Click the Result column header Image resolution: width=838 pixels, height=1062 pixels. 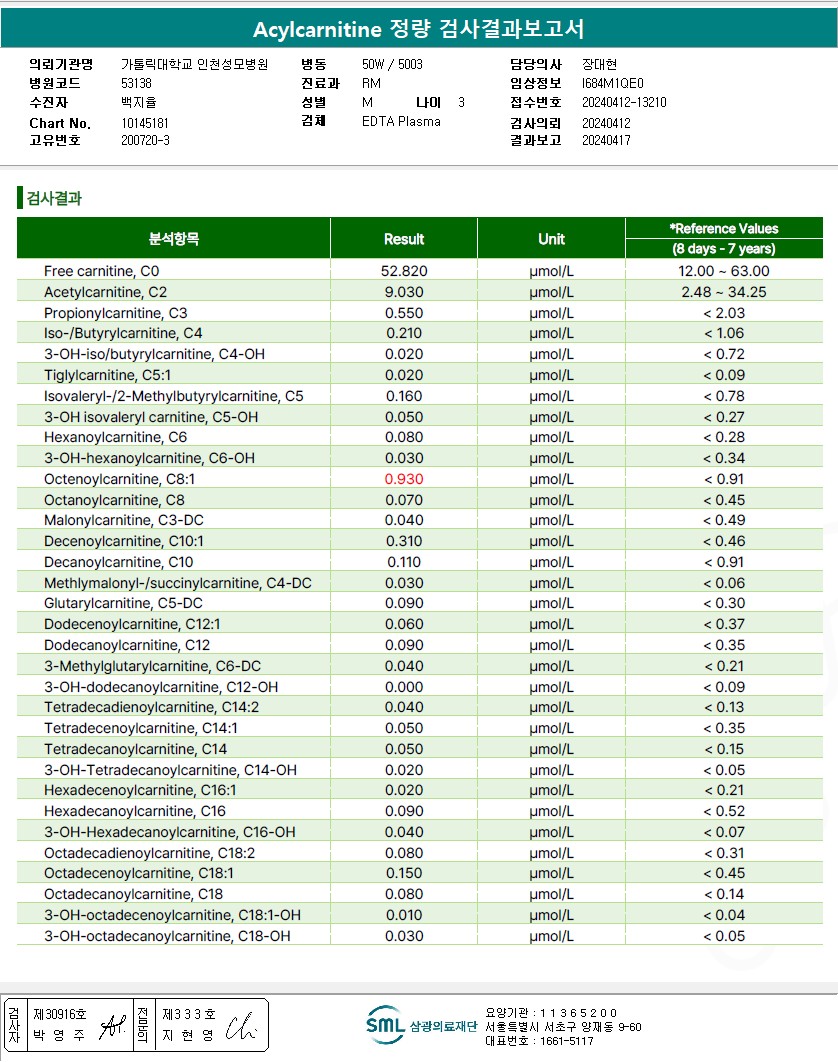[x=404, y=239]
